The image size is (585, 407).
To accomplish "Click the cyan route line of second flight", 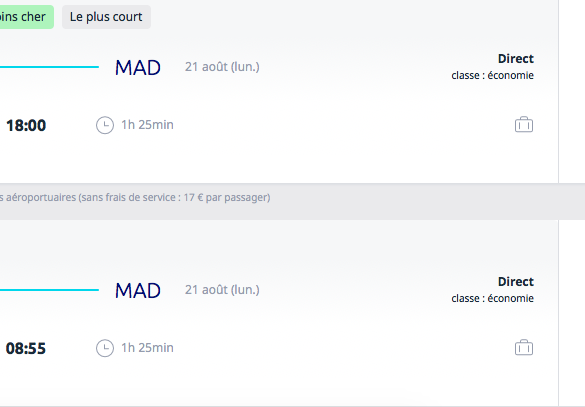I will (x=49, y=290).
